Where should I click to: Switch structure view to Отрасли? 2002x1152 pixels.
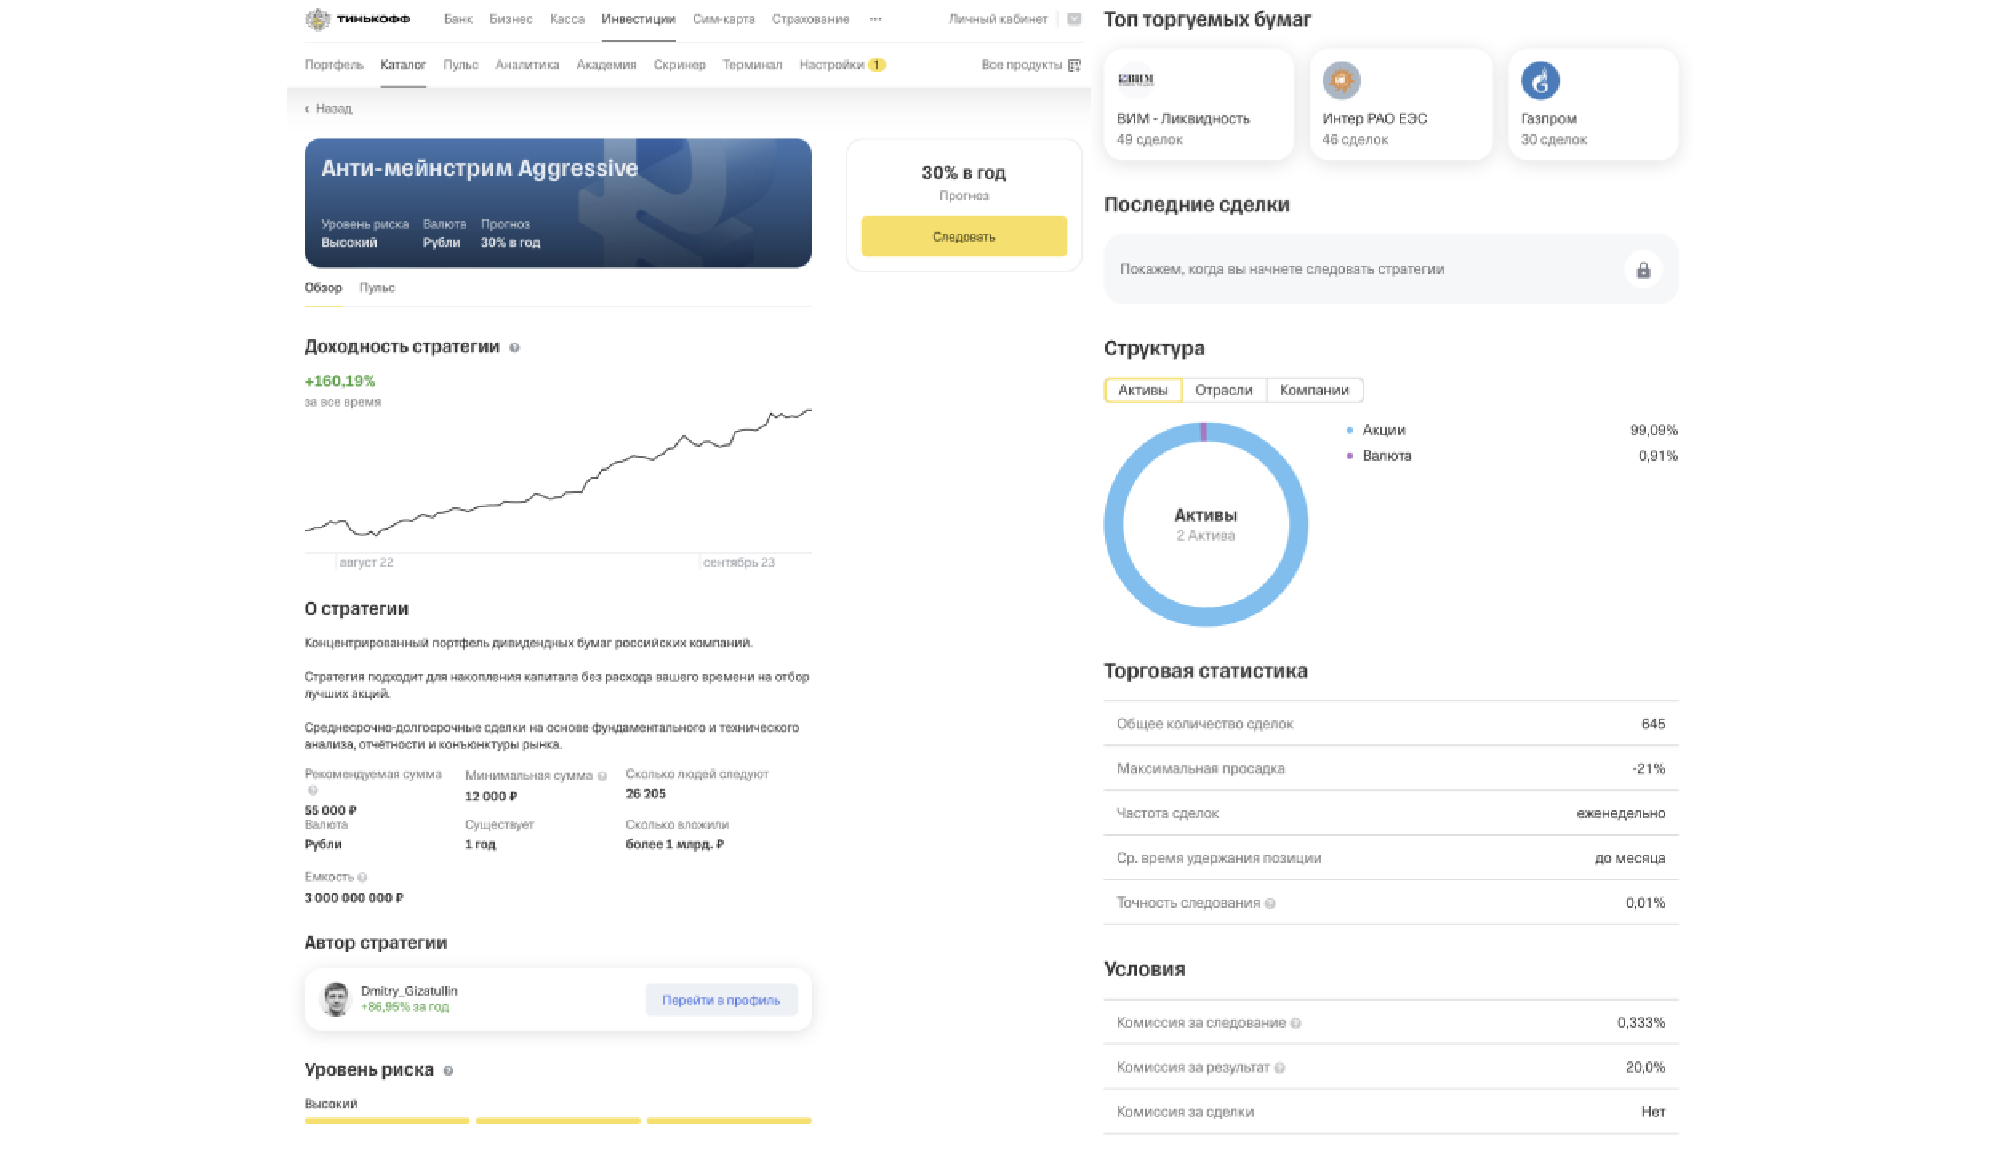(1223, 390)
